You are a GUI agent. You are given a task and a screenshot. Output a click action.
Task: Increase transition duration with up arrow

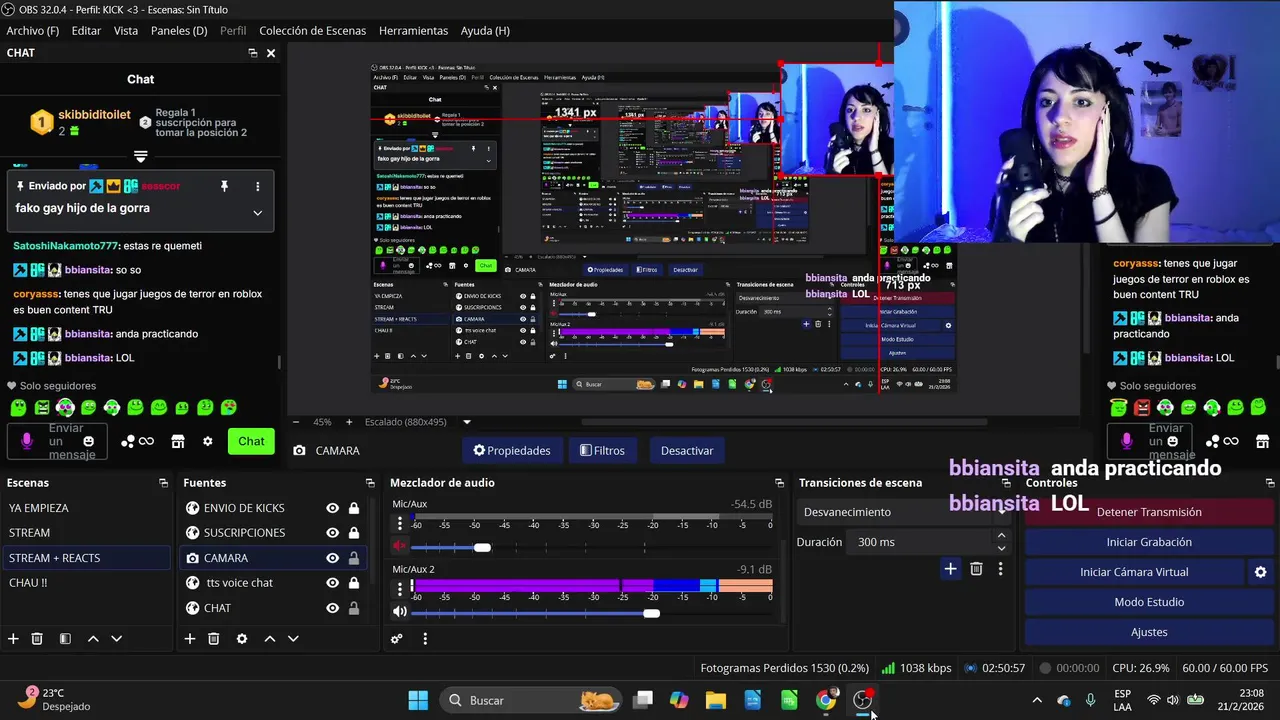click(1001, 536)
